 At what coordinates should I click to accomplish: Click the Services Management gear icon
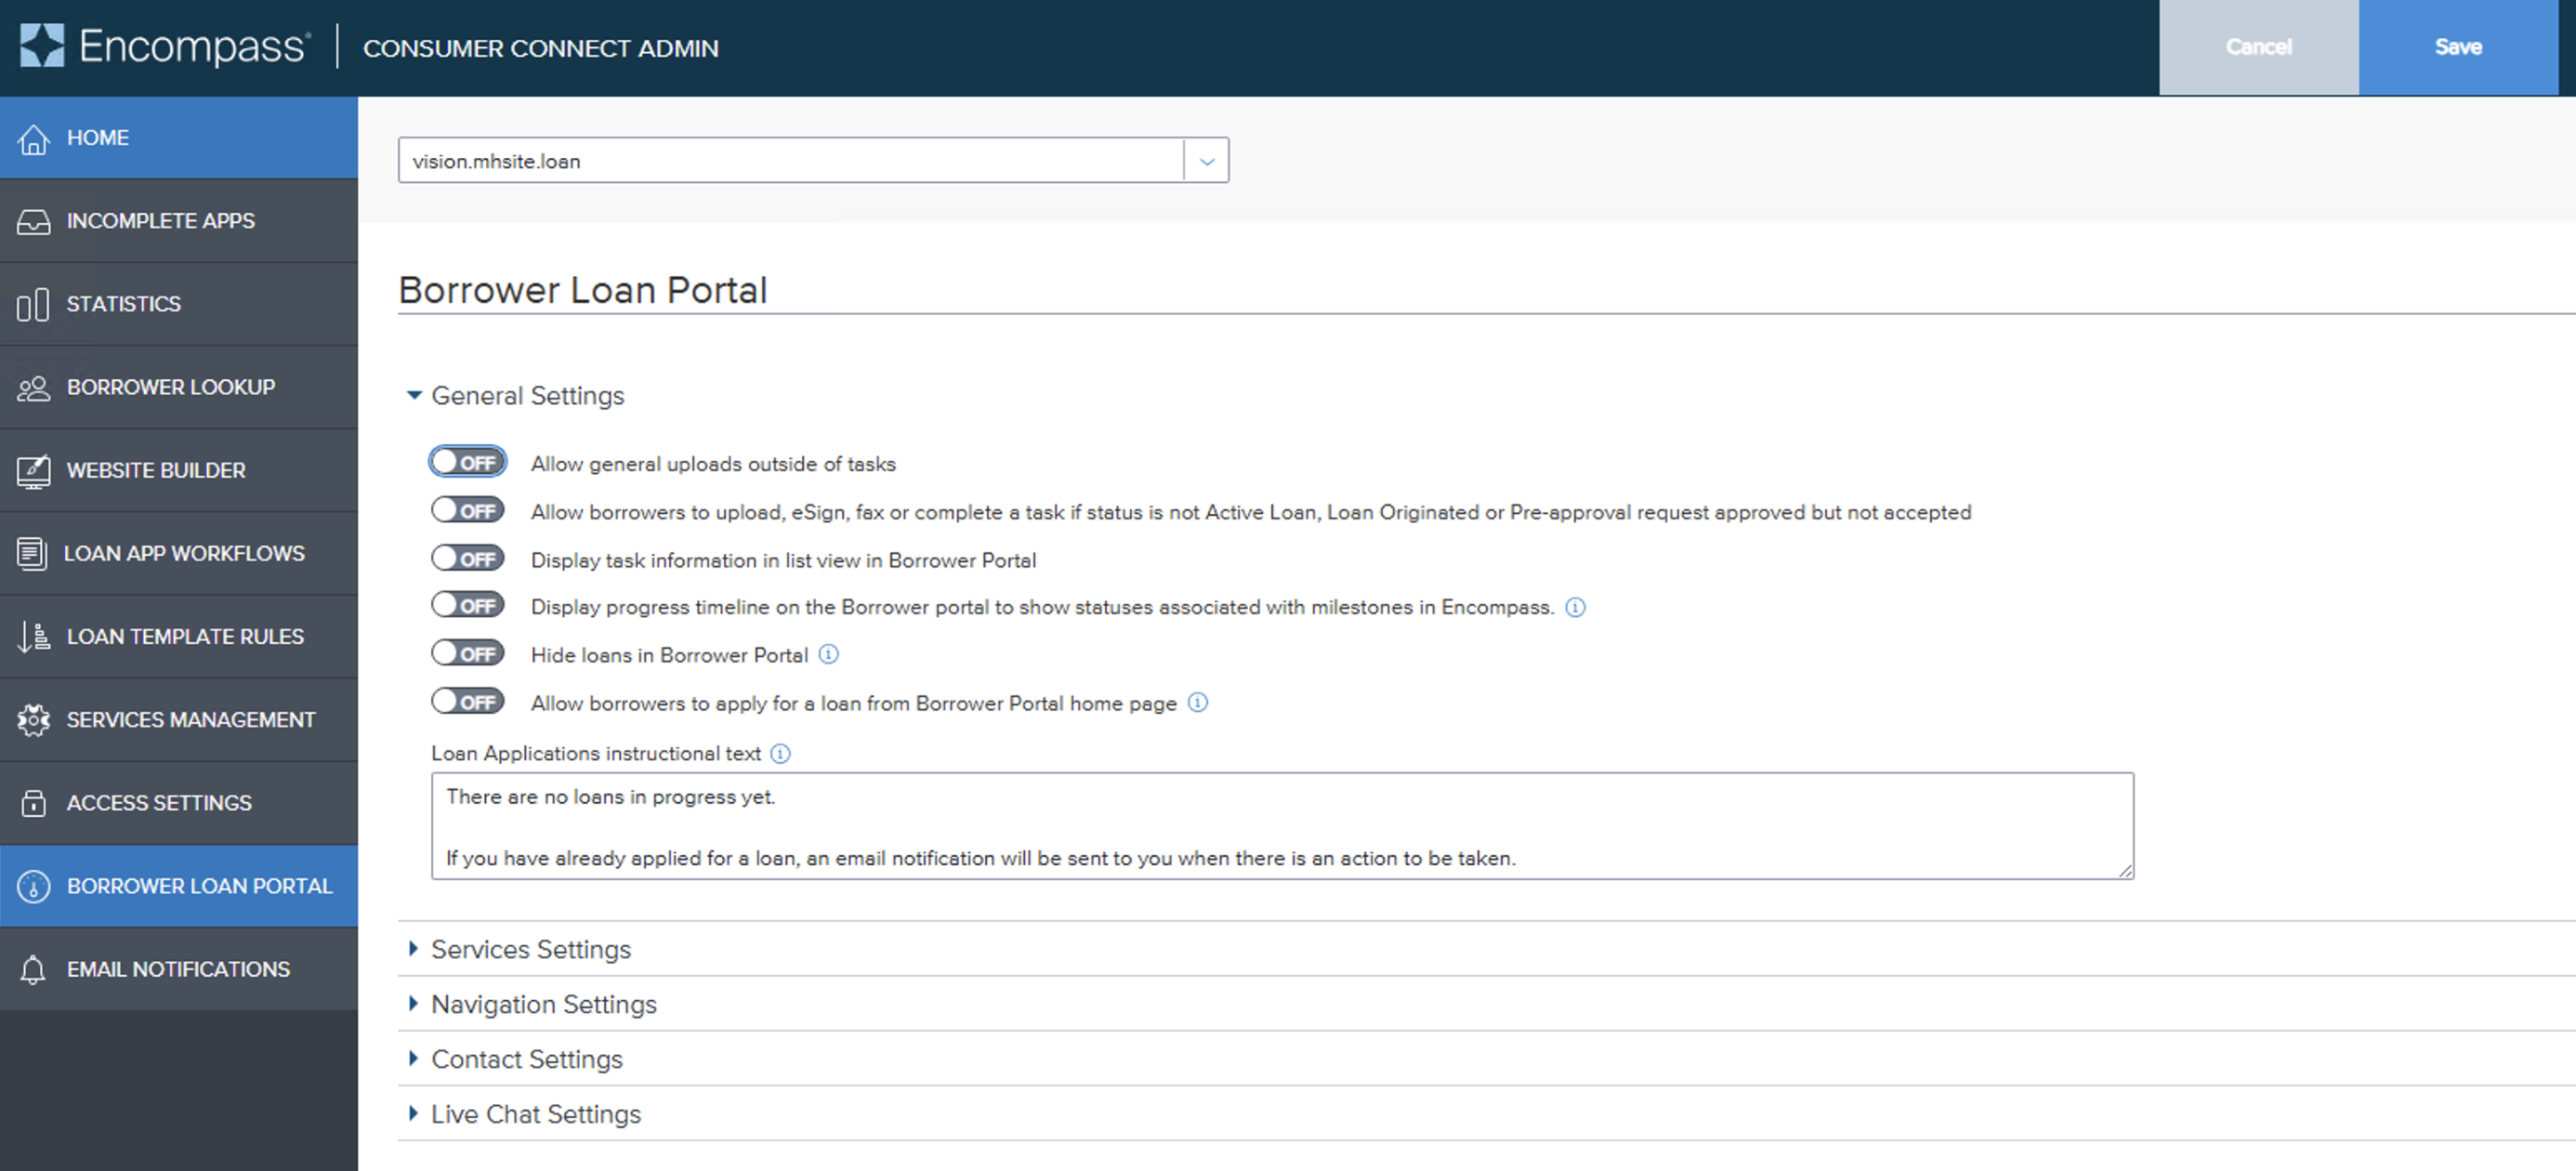[33, 720]
